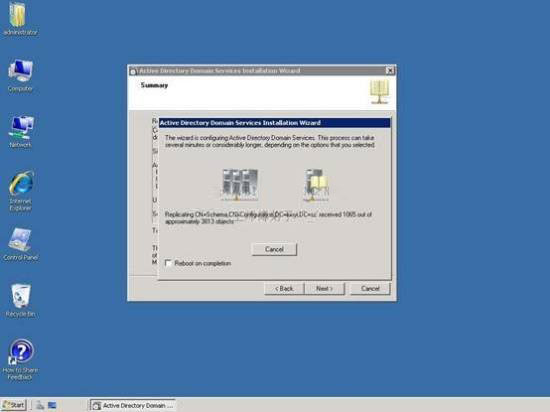
Task: Open the Control Panel desktop icon
Action: 20,244
